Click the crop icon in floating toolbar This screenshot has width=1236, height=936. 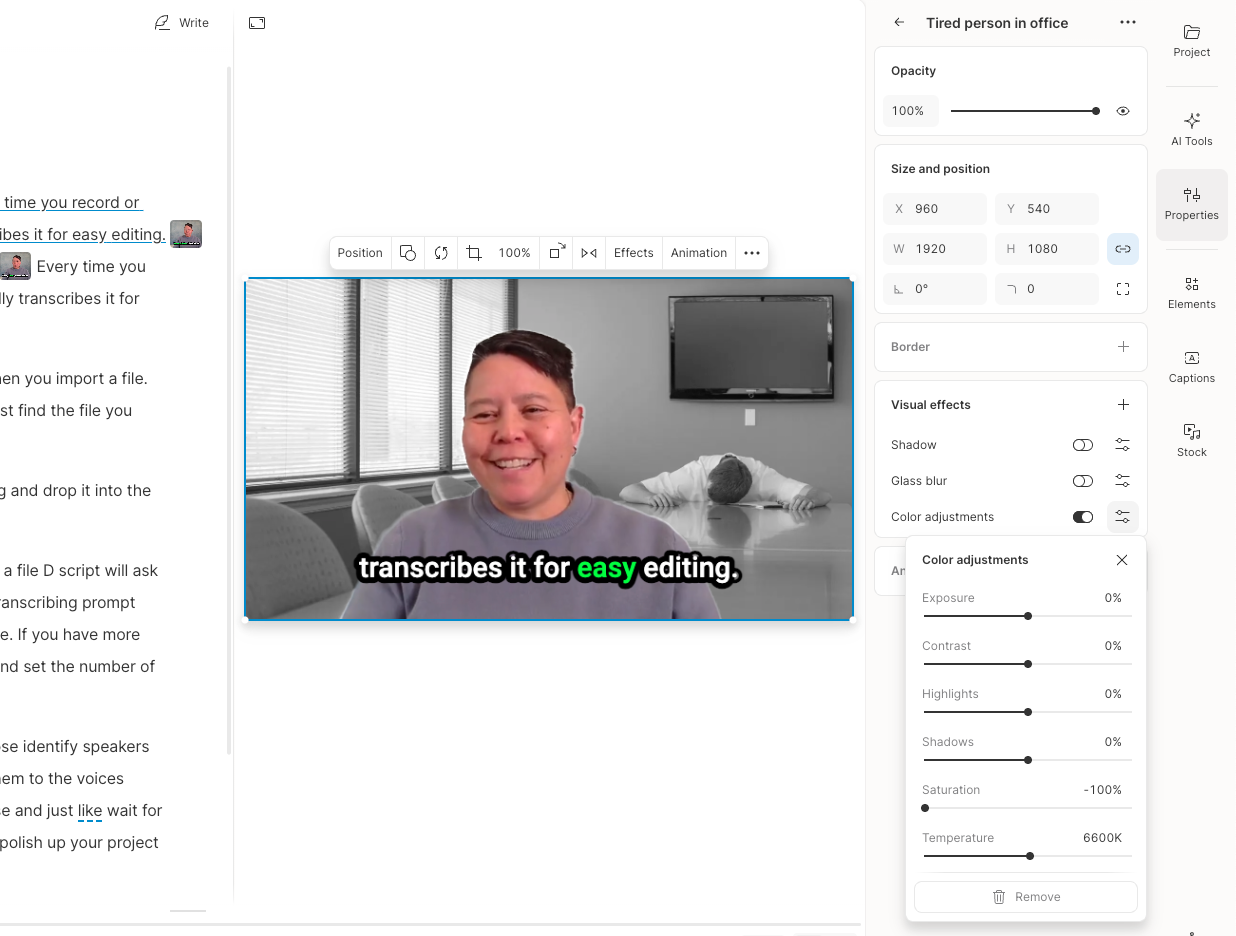pyautogui.click(x=474, y=253)
